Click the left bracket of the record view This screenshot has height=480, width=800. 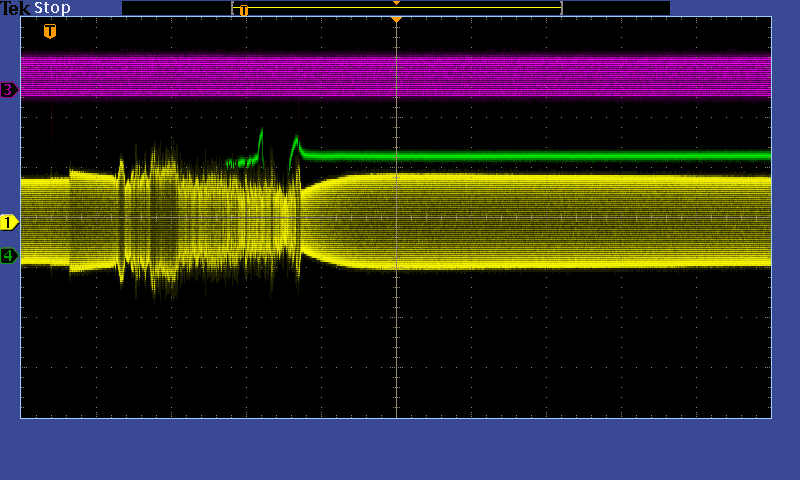point(233,8)
